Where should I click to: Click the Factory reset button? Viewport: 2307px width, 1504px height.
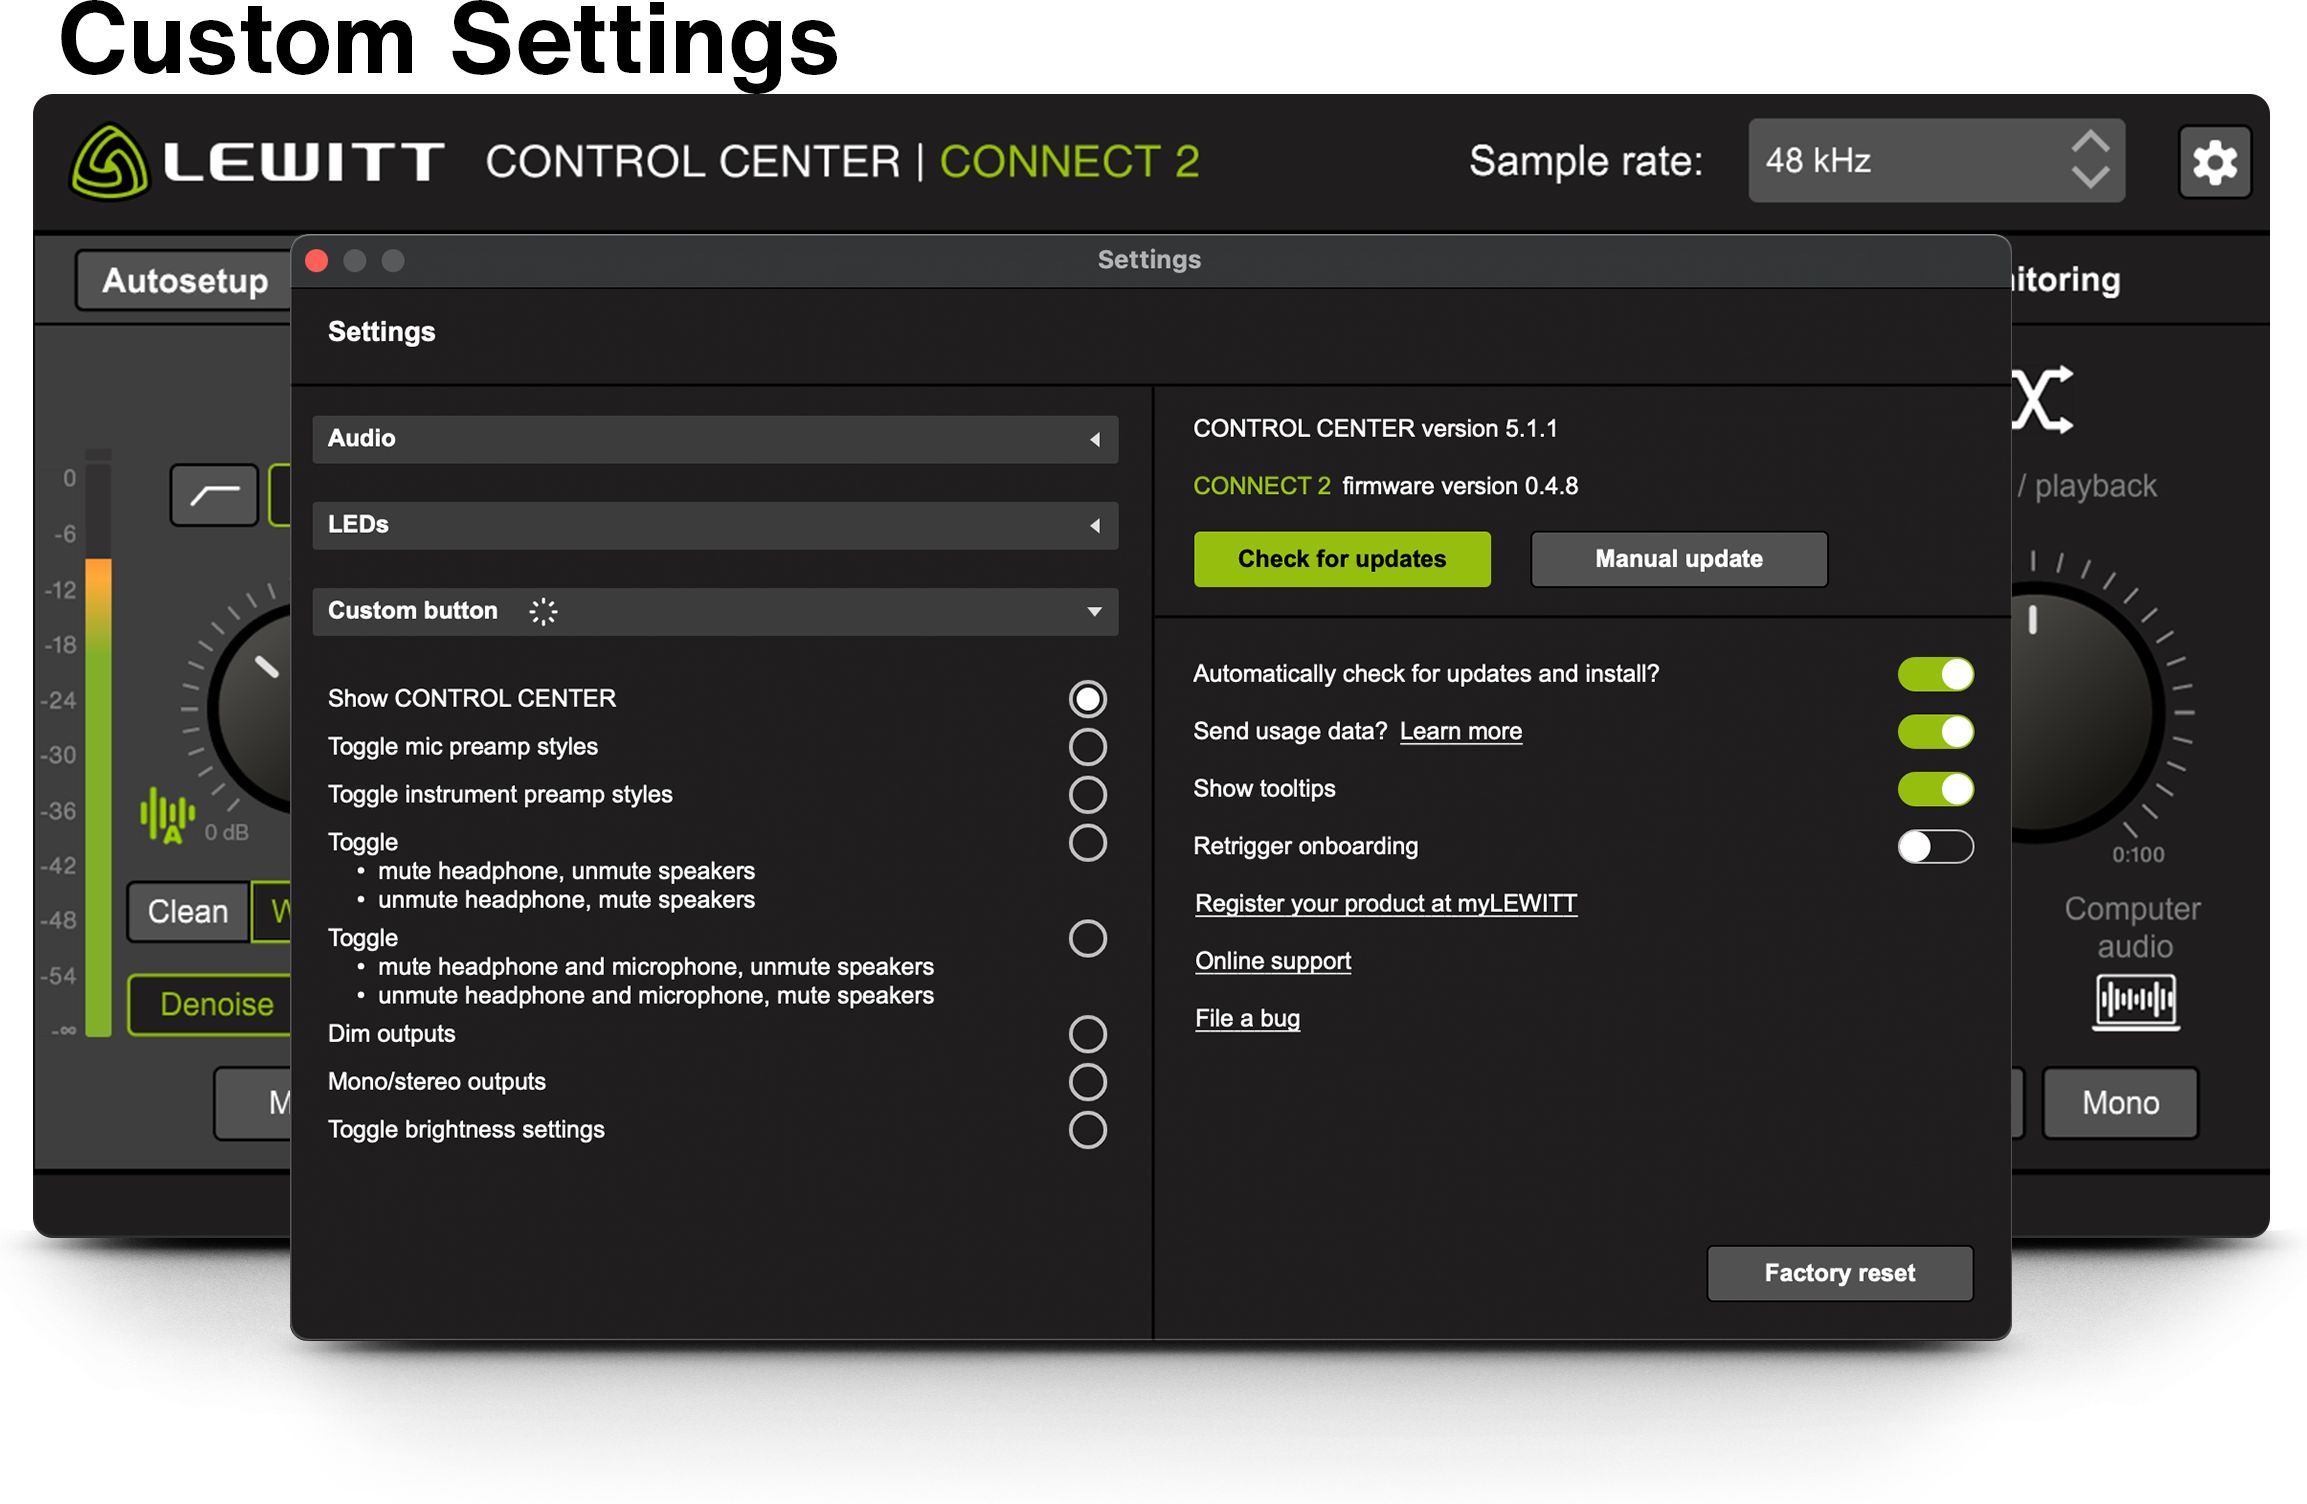(x=1838, y=1273)
